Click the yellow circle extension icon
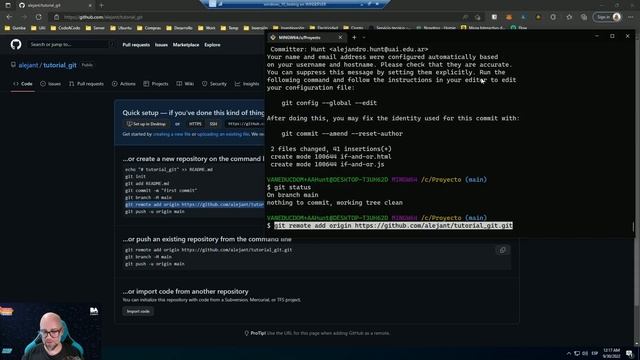640x360 pixels. [538, 17]
